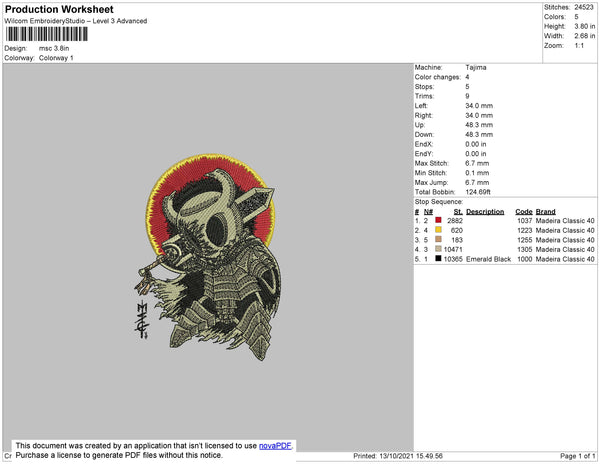This screenshot has width=600, height=464.
Task: Click stitch count 10365 in row 5
Action: coord(453,259)
